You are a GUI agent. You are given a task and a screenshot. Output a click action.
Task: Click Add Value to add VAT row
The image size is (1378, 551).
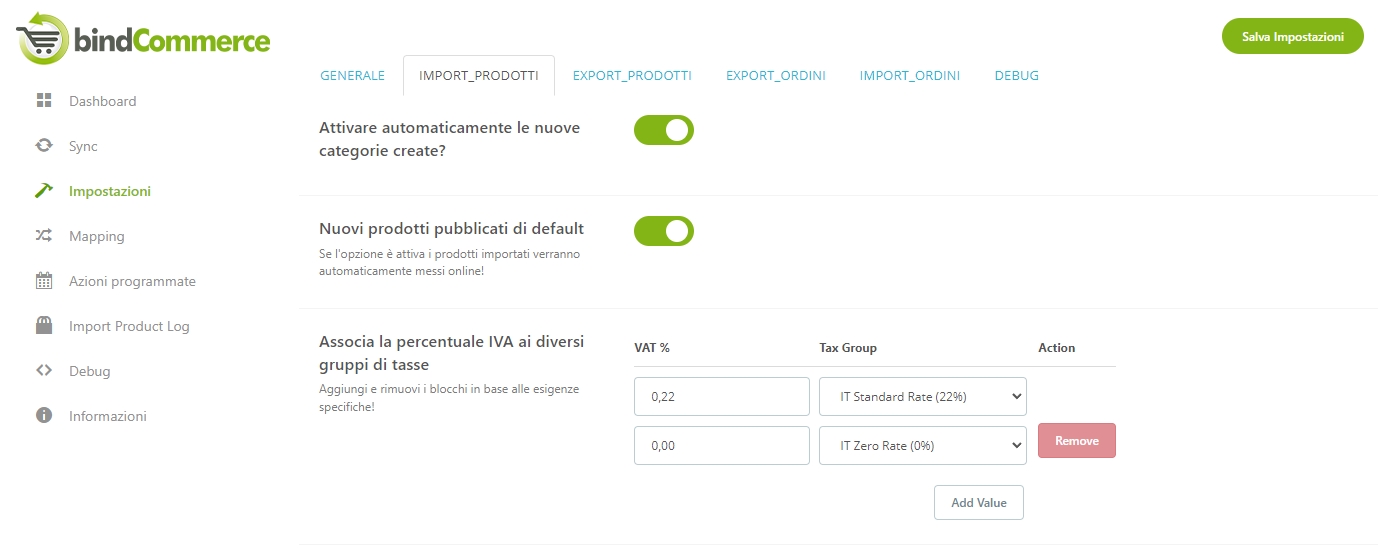click(978, 503)
